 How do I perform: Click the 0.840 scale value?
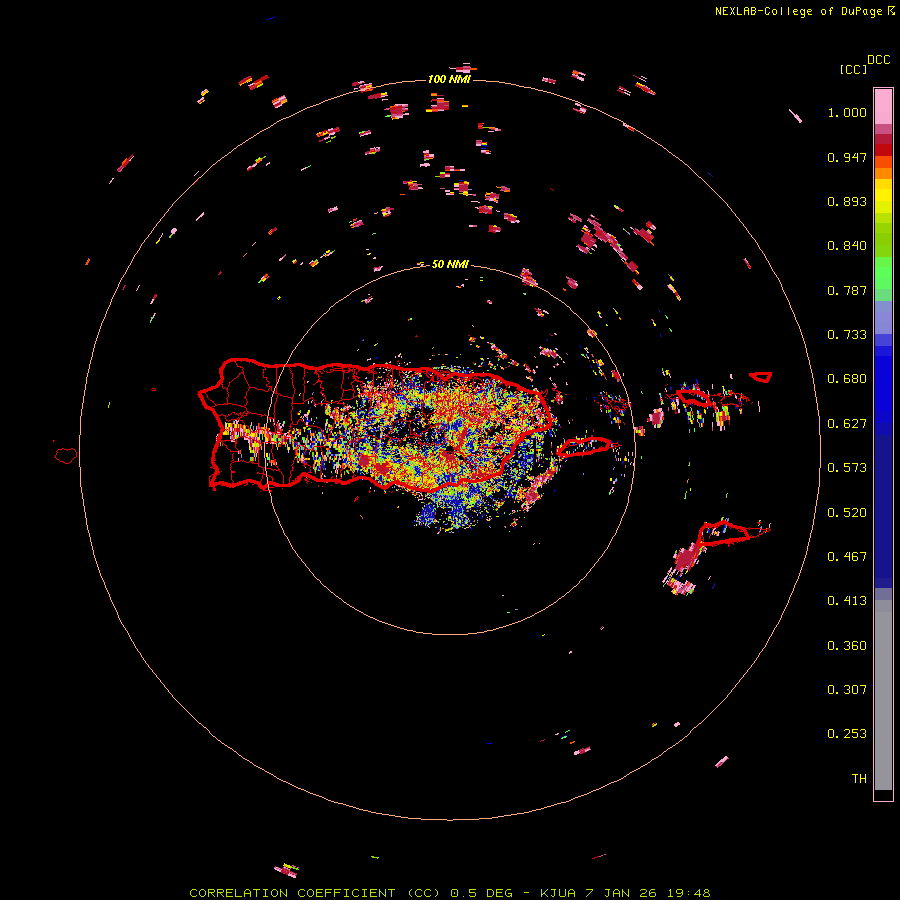[847, 246]
